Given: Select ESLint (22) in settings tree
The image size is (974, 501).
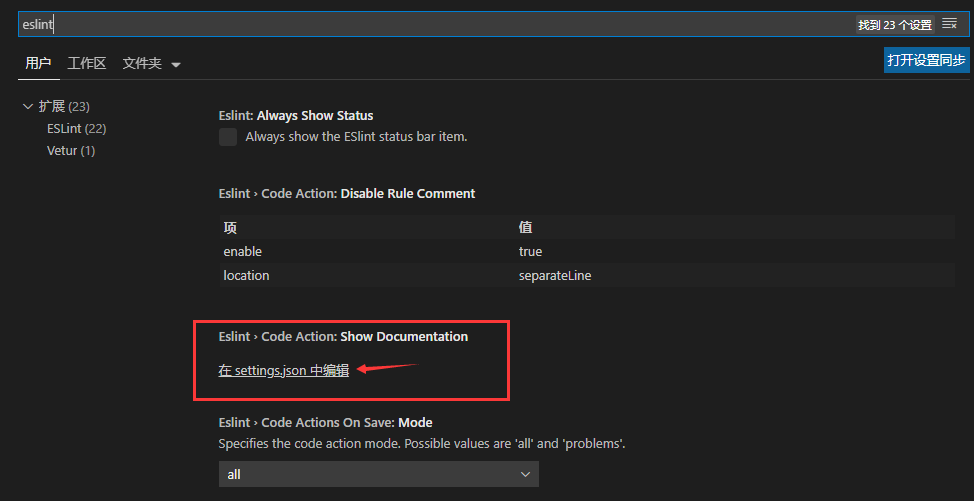Looking at the screenshot, I should [76, 129].
